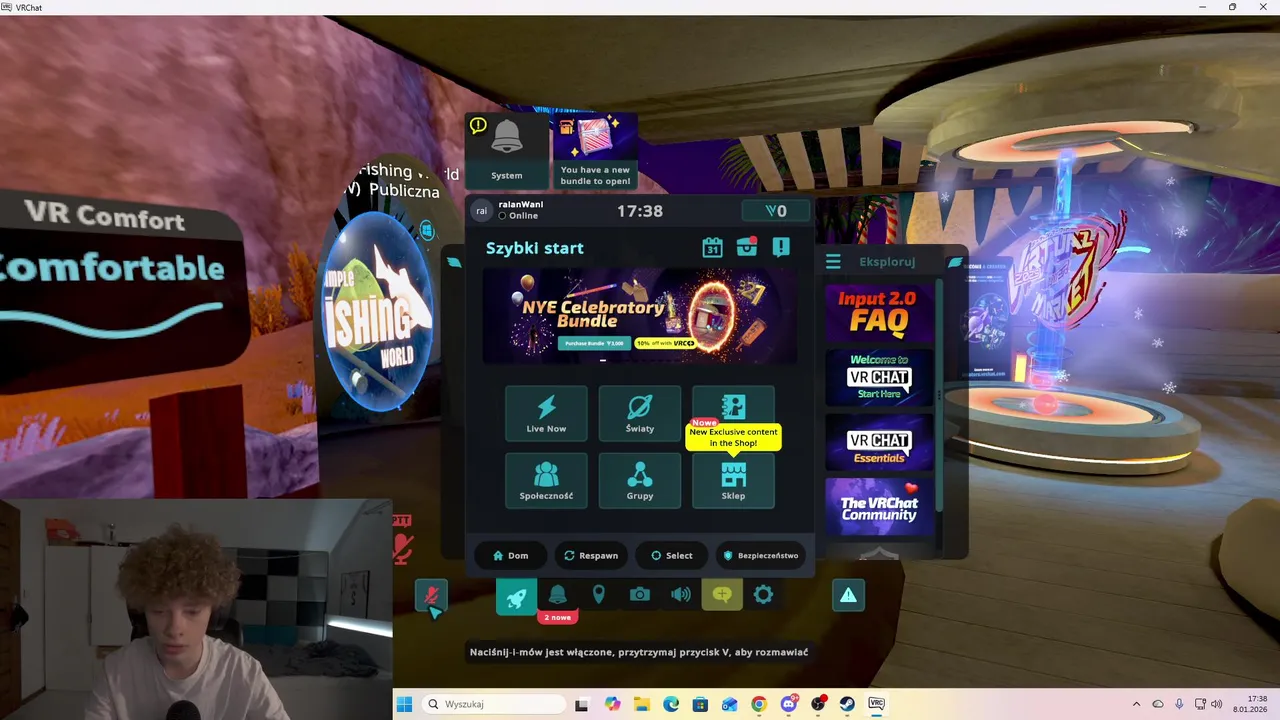1280x720 pixels.
Task: Open the yellow chat plus bubble tab
Action: pyautogui.click(x=722, y=595)
